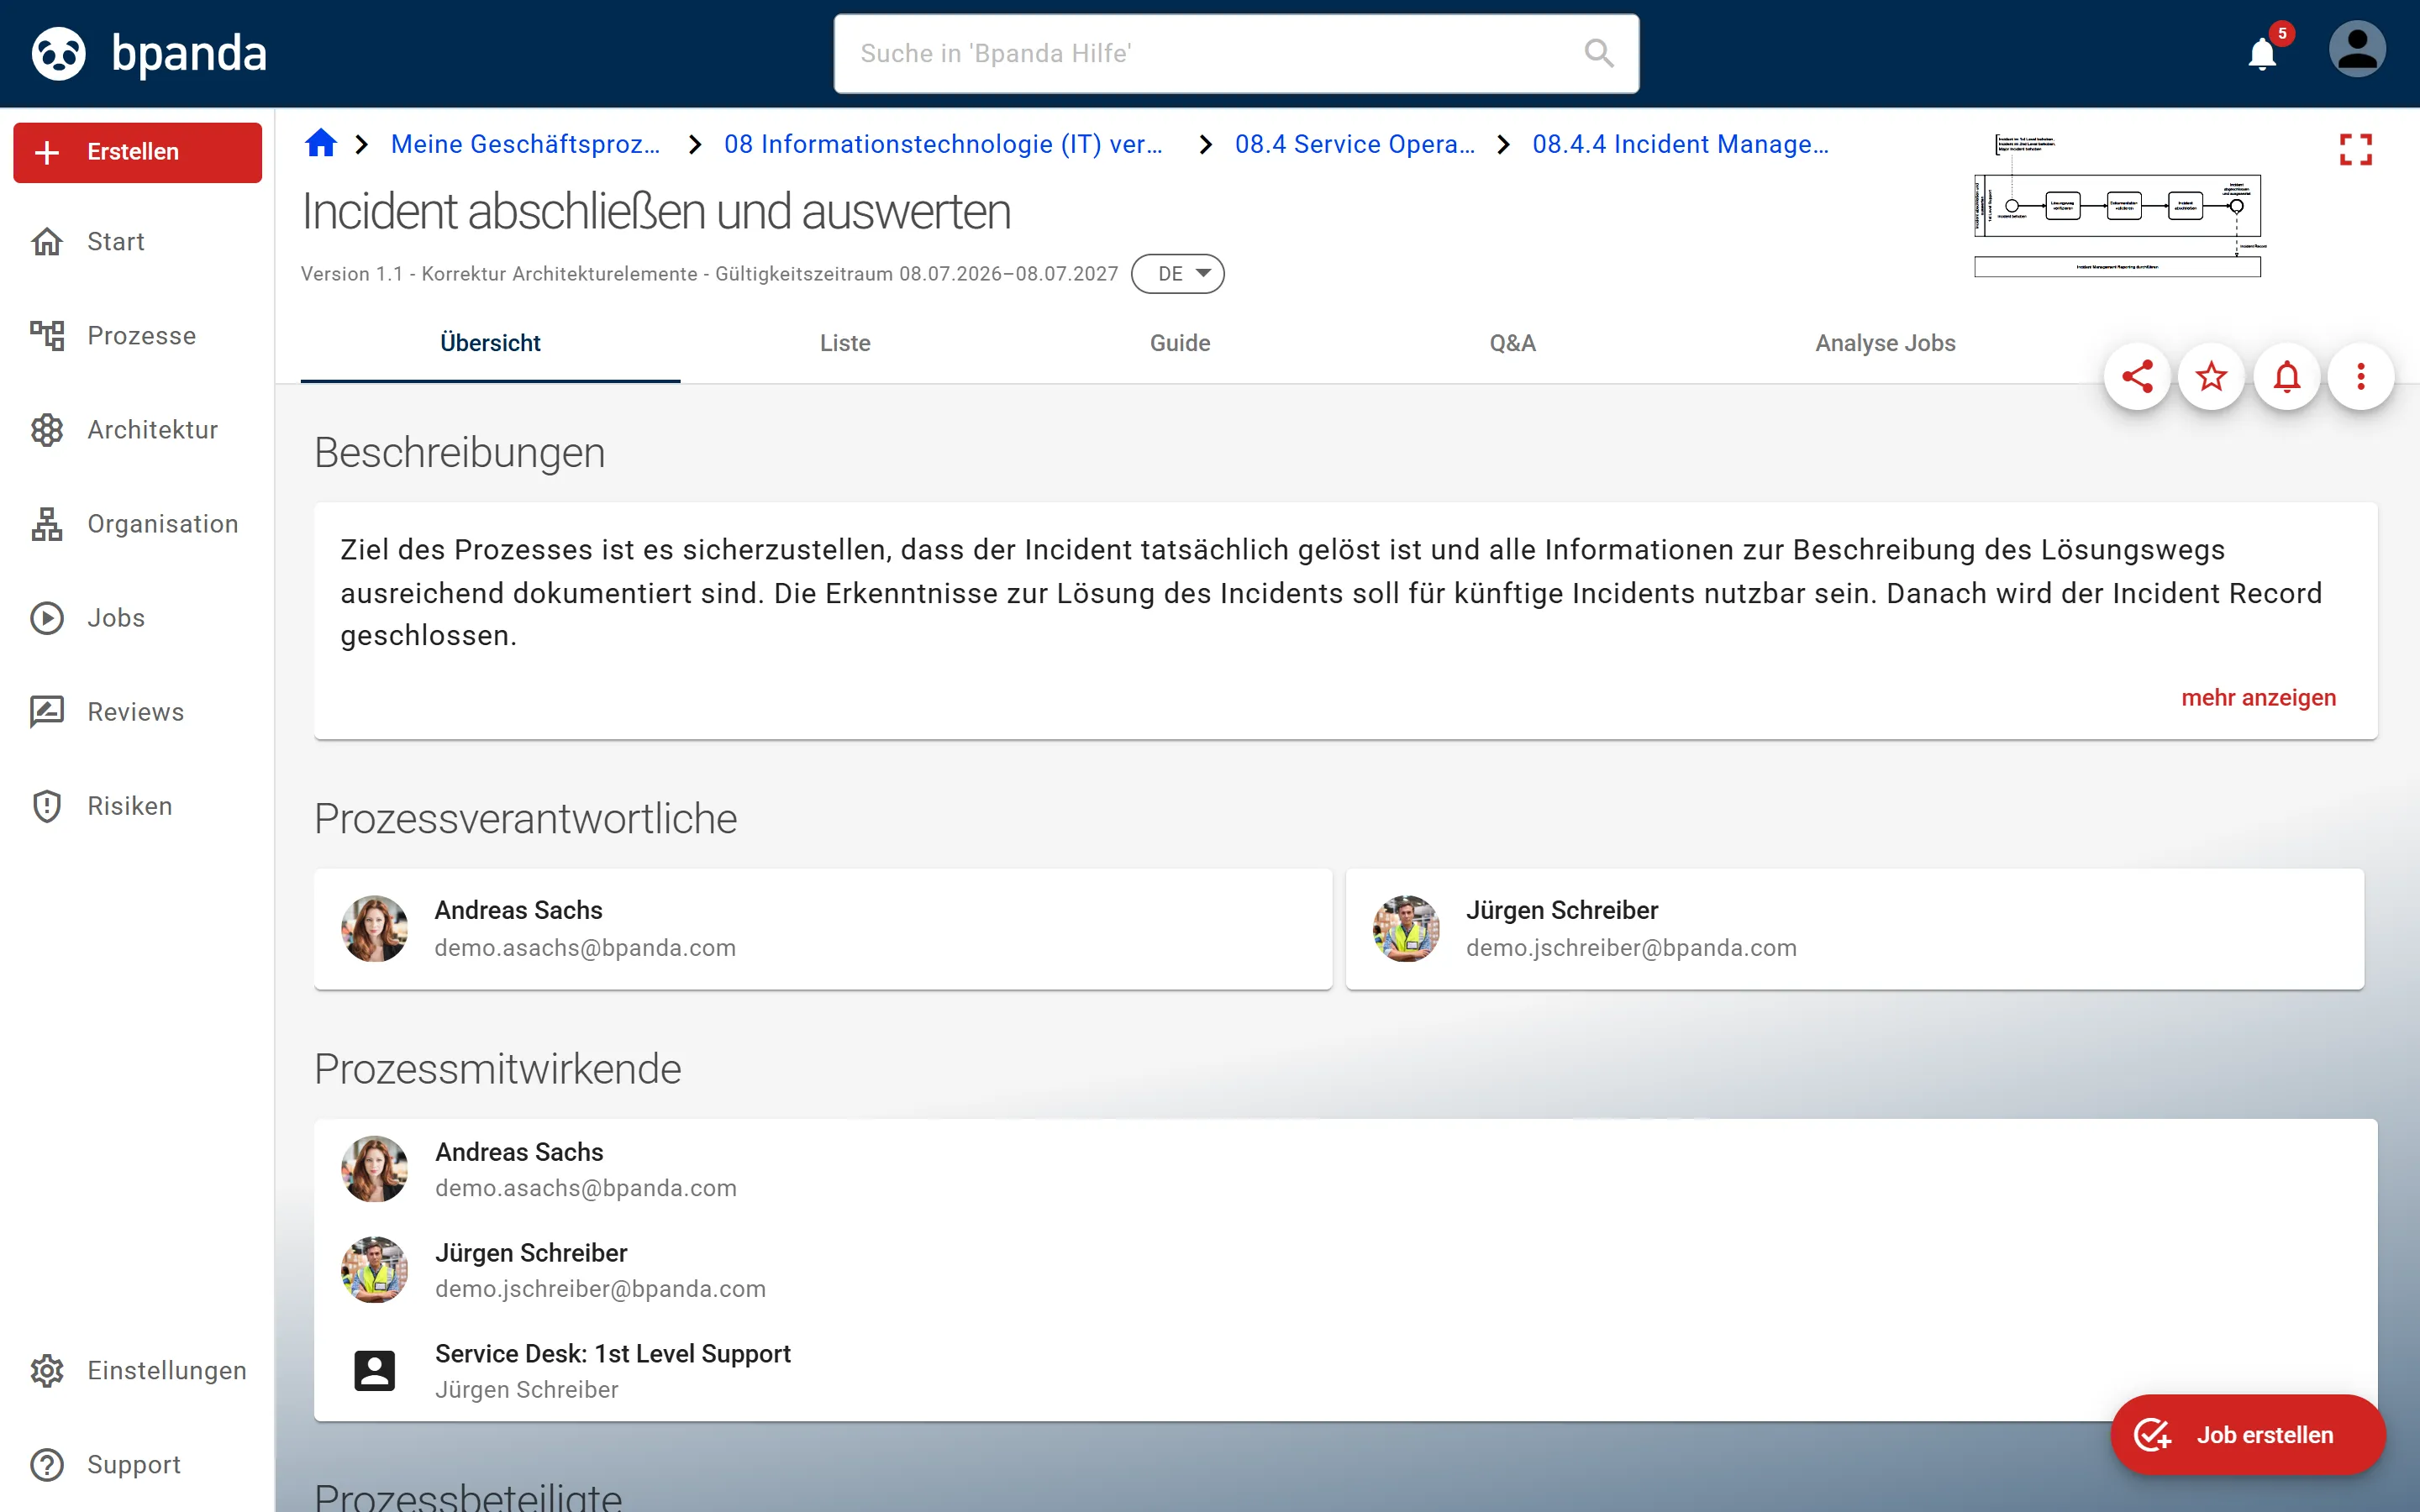Switch to the Guide tab
Viewport: 2420px width, 1512px height.
click(1180, 344)
